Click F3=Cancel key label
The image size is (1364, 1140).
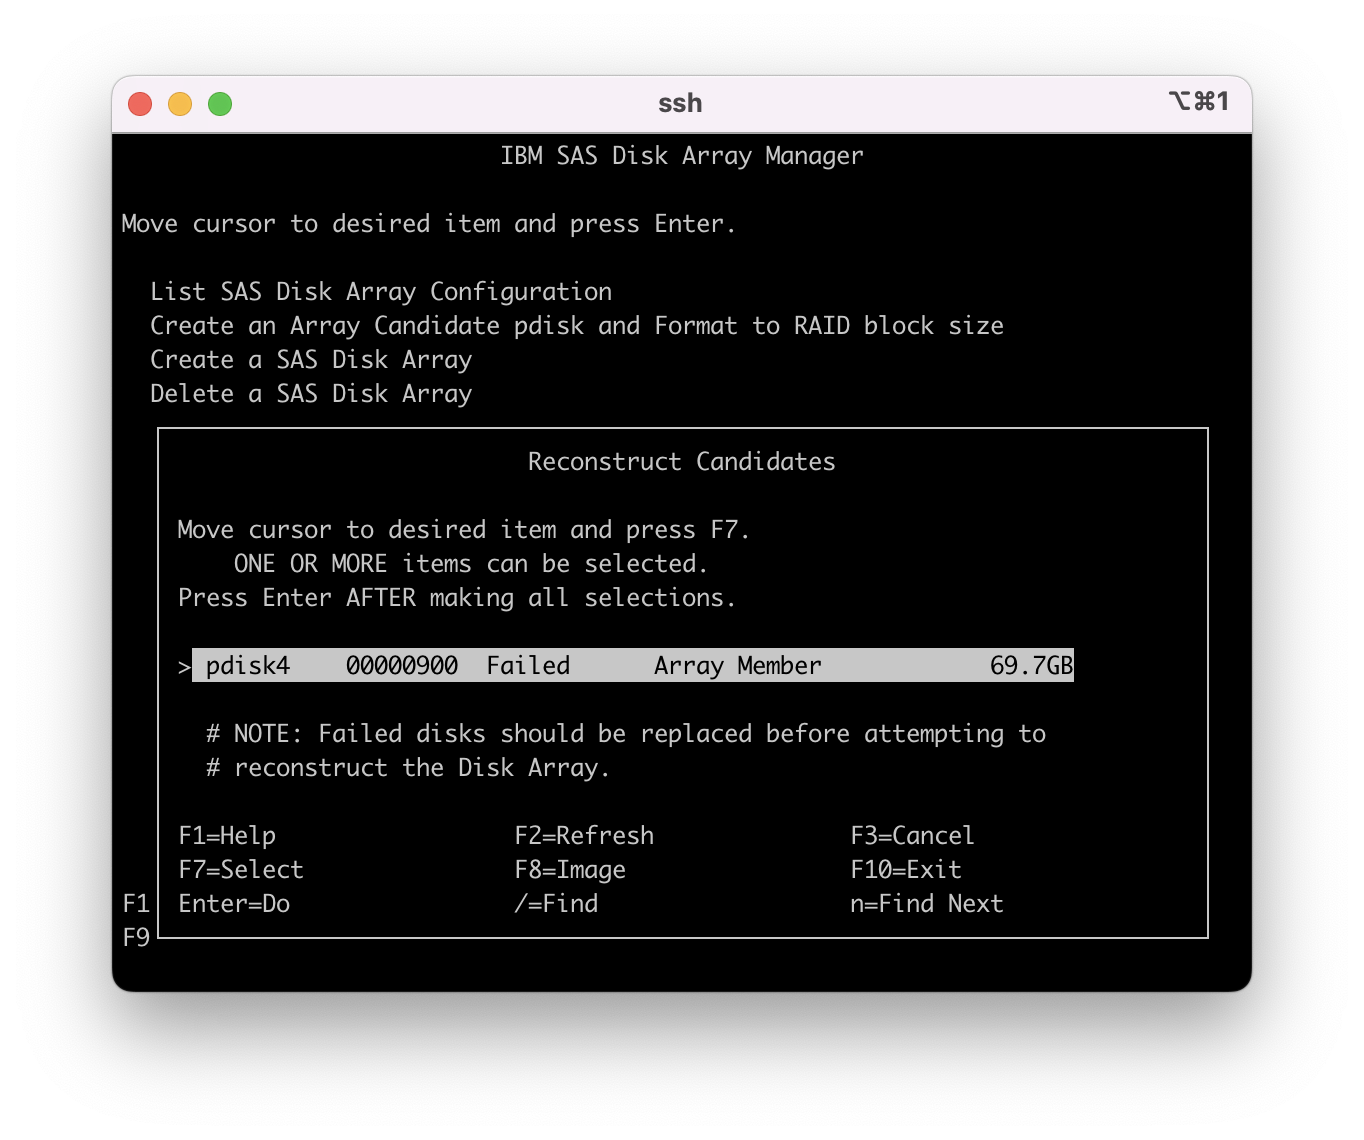pyautogui.click(x=912, y=836)
